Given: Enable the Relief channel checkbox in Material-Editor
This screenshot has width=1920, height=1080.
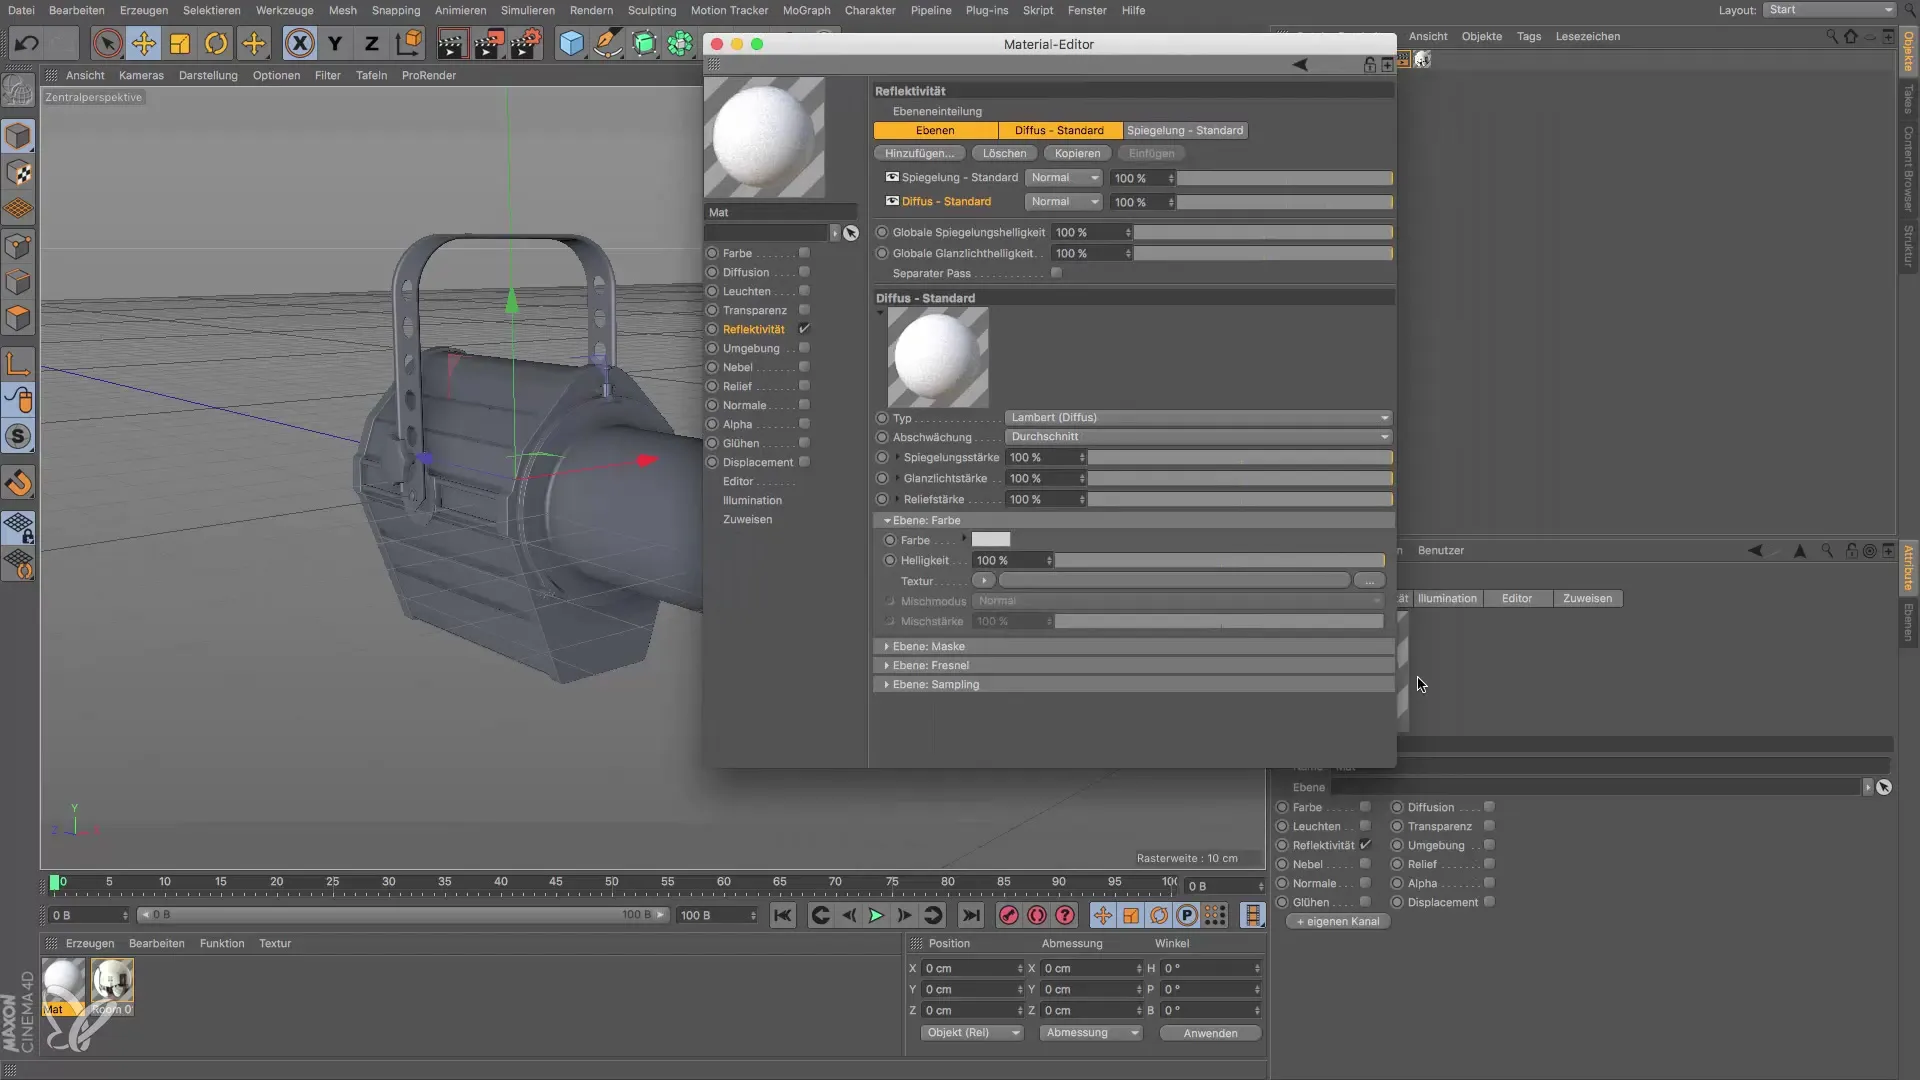Looking at the screenshot, I should pos(804,386).
